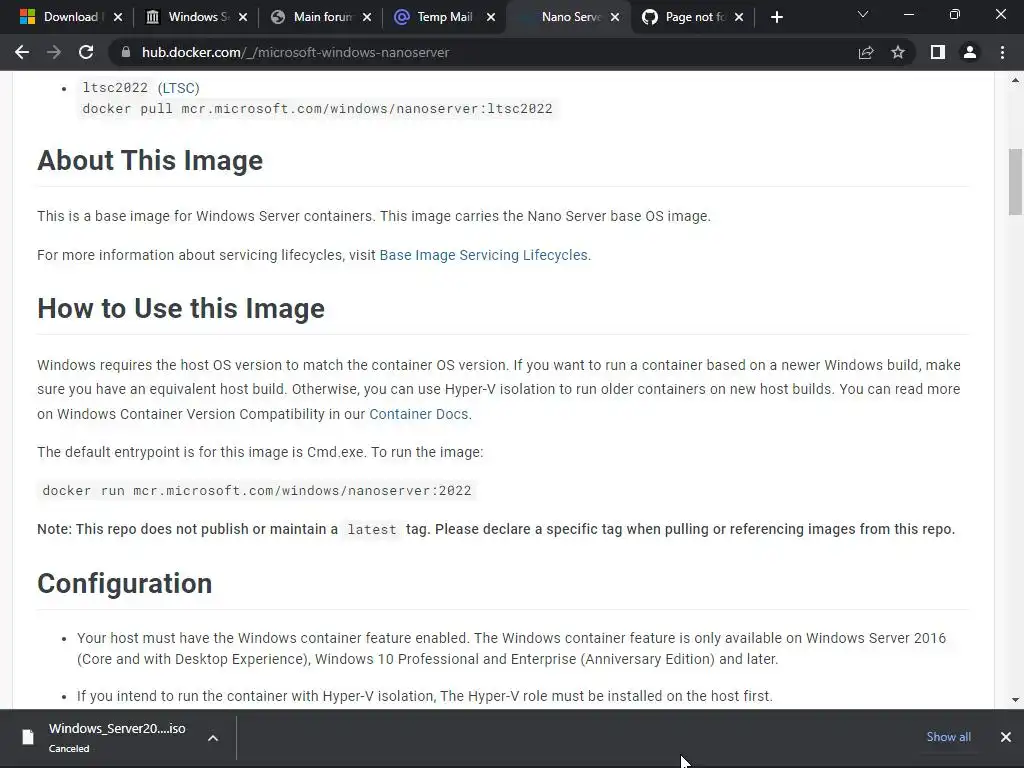Click the ltsc2022 tag name
This screenshot has width=1024, height=768.
(116, 88)
